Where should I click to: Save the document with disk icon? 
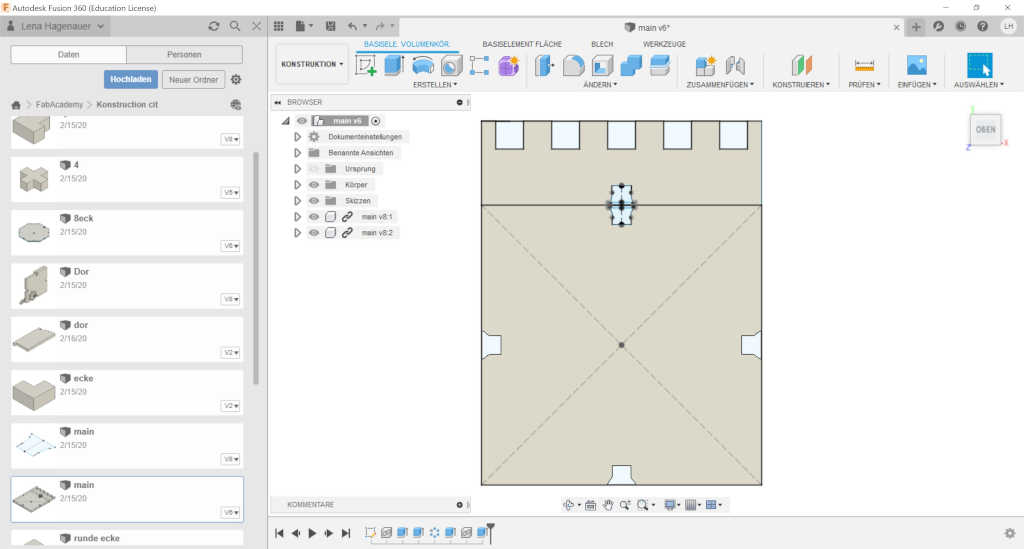click(x=330, y=26)
